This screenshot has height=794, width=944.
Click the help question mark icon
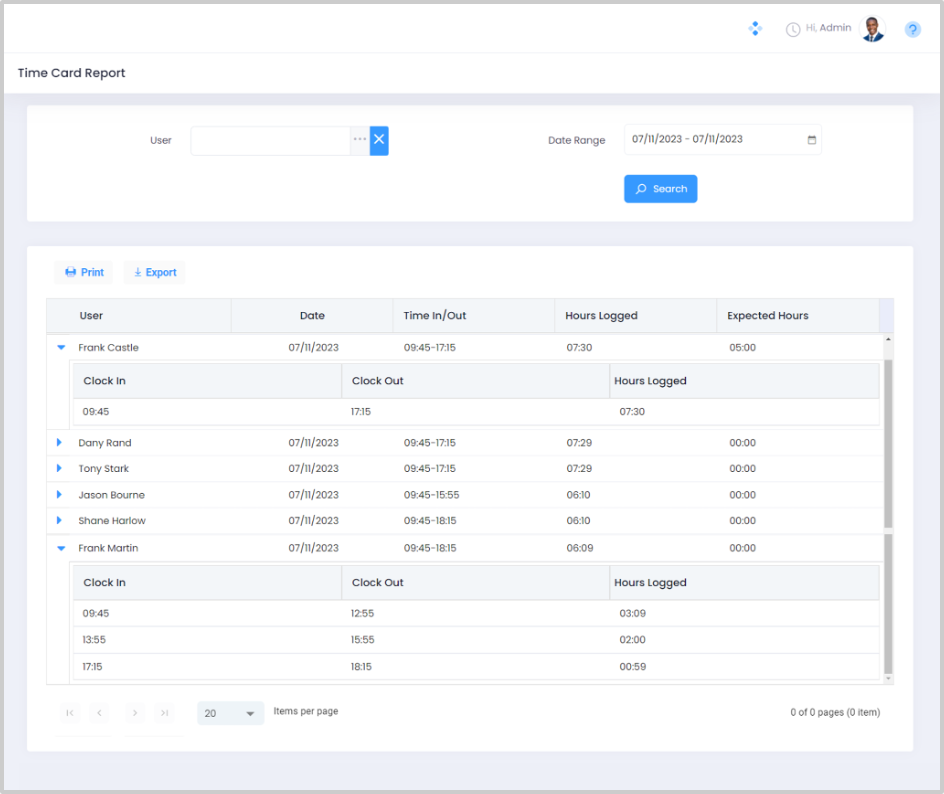click(912, 30)
